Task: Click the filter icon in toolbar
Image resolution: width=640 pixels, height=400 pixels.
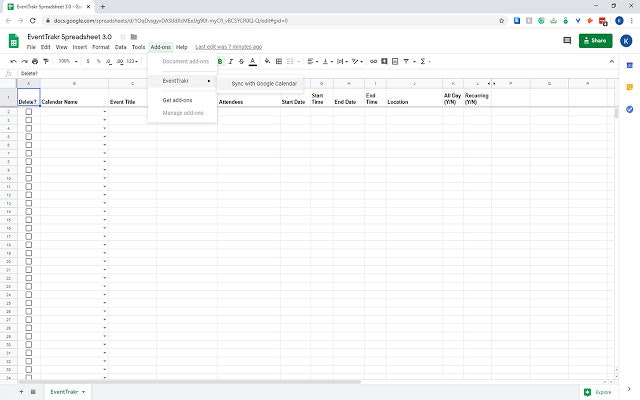Action: tap(406, 61)
